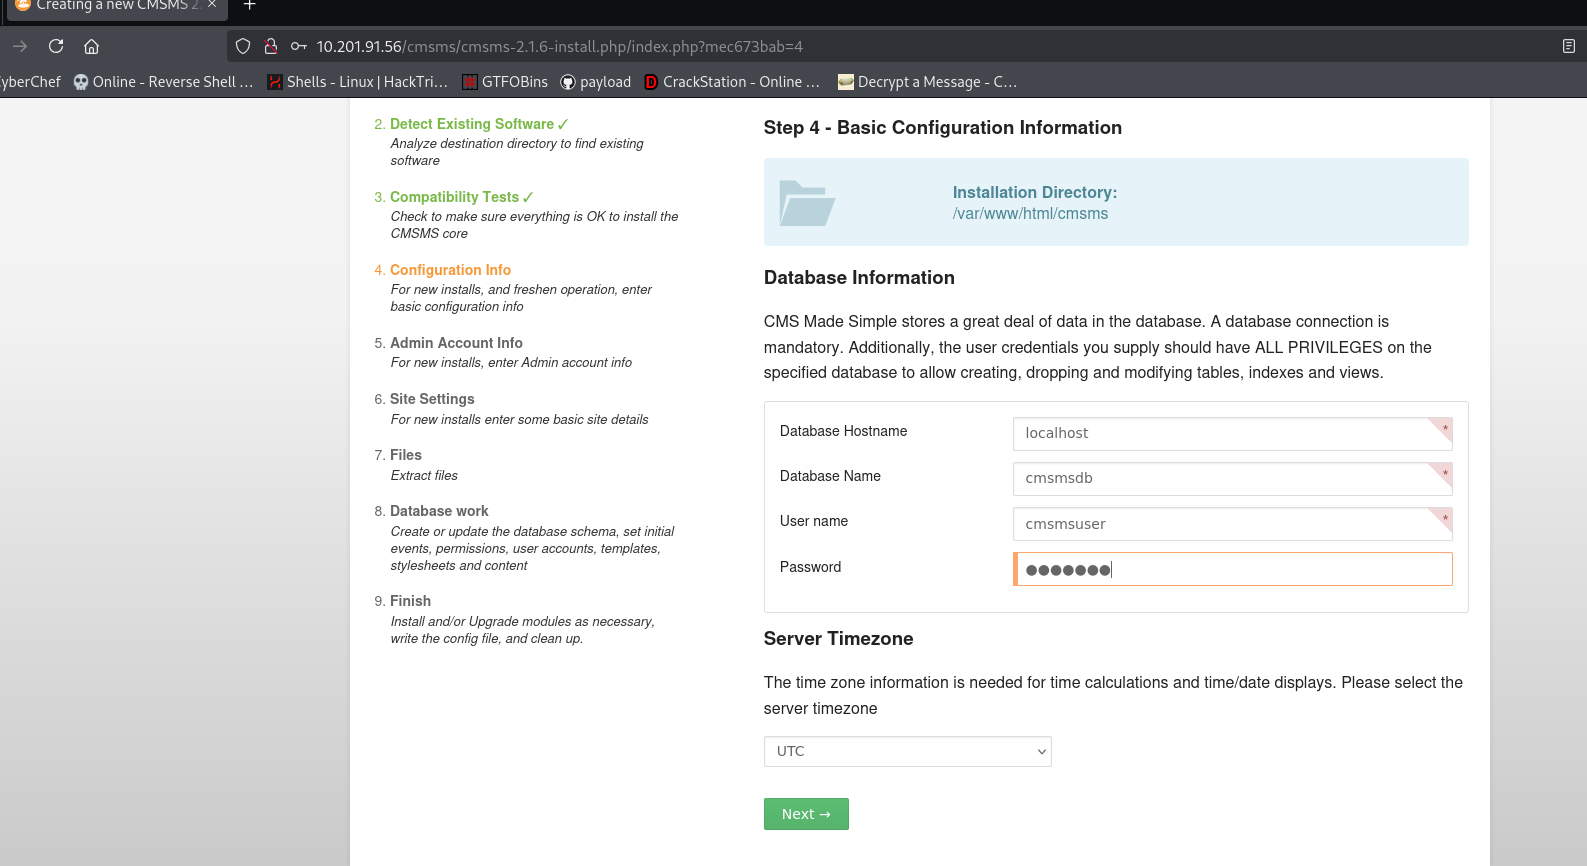Image resolution: width=1587 pixels, height=866 pixels.
Task: Open the UTC server timezone dropdown
Action: [x=907, y=751]
